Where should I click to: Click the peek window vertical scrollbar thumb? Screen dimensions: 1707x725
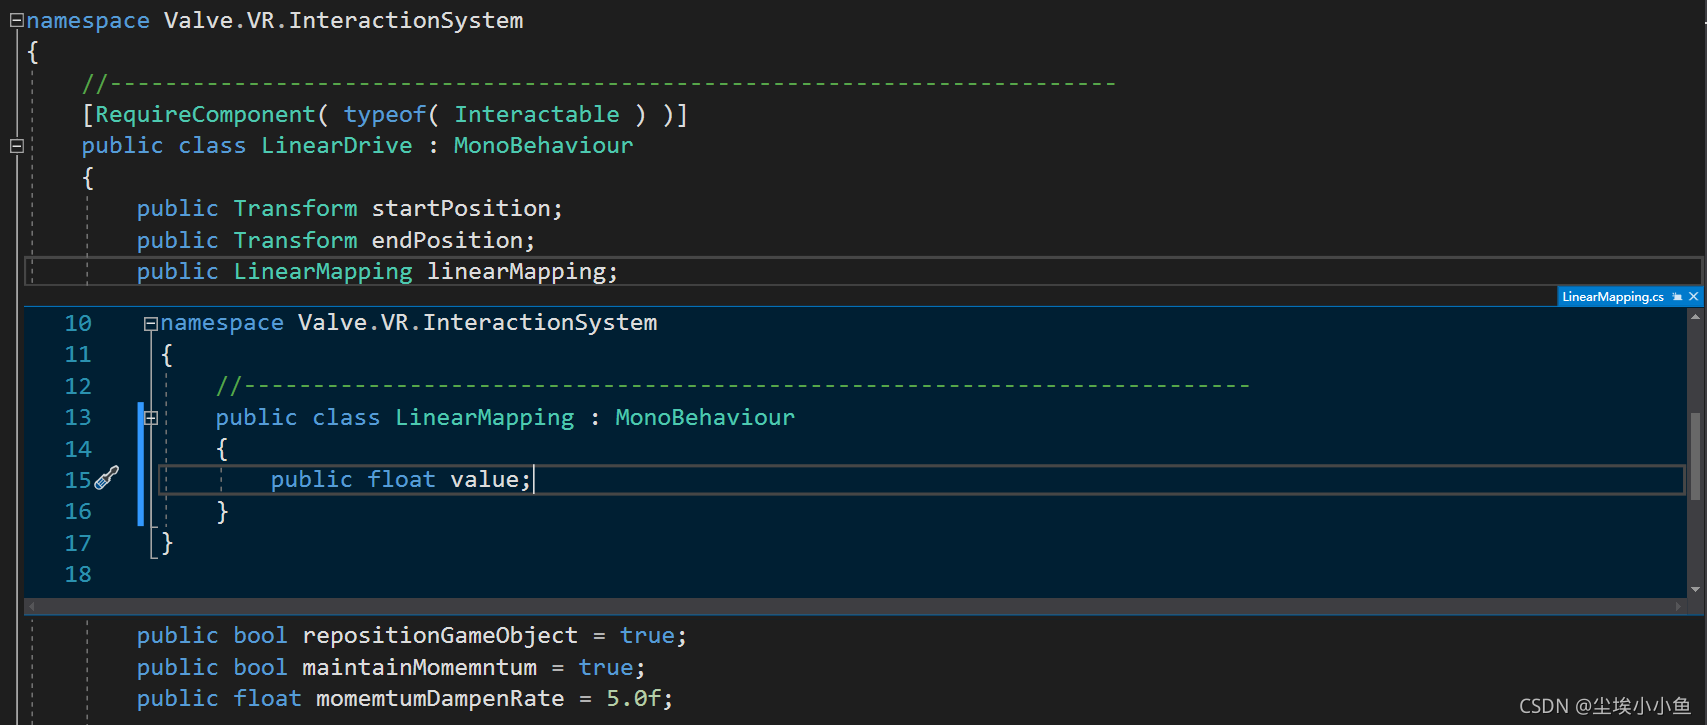(1695, 455)
